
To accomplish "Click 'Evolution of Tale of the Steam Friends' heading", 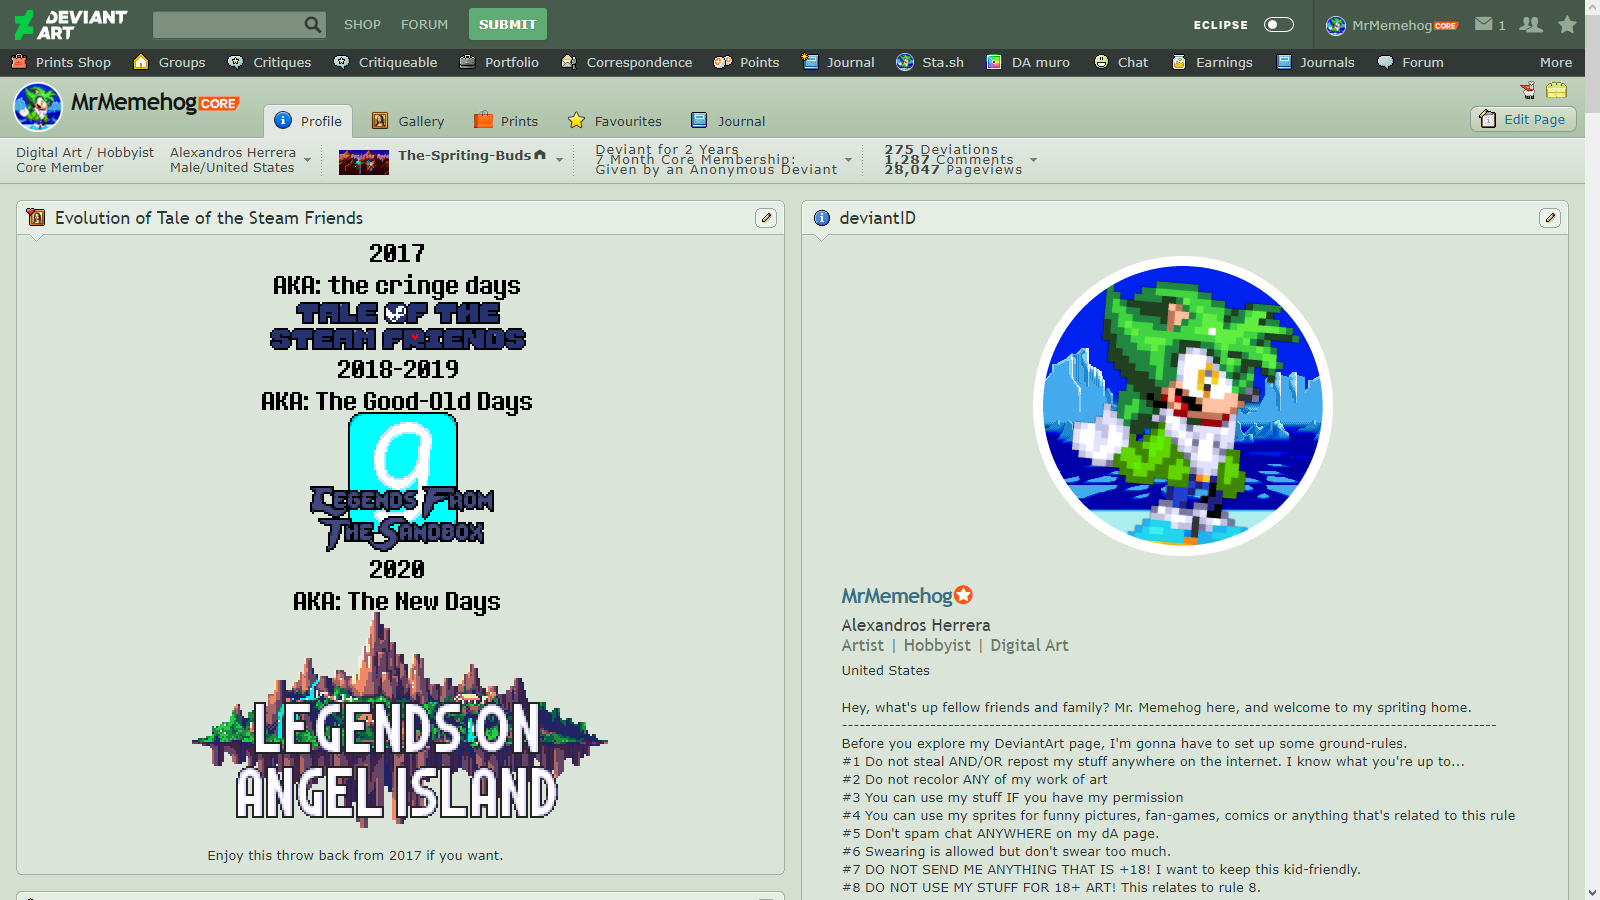I will pos(209,218).
